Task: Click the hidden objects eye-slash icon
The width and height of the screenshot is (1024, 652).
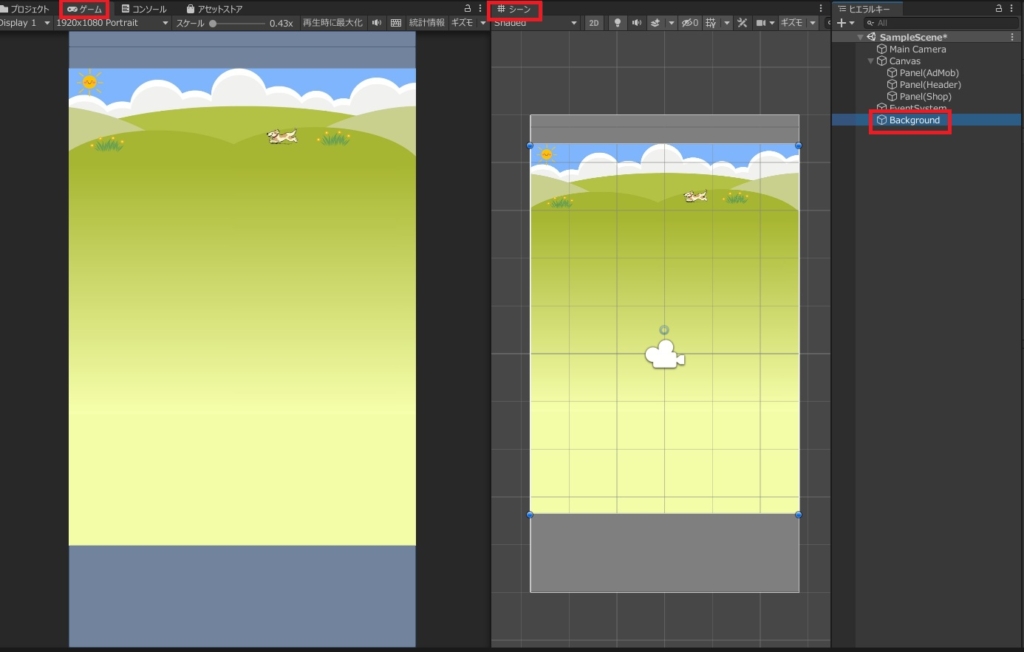Action: tap(690, 22)
